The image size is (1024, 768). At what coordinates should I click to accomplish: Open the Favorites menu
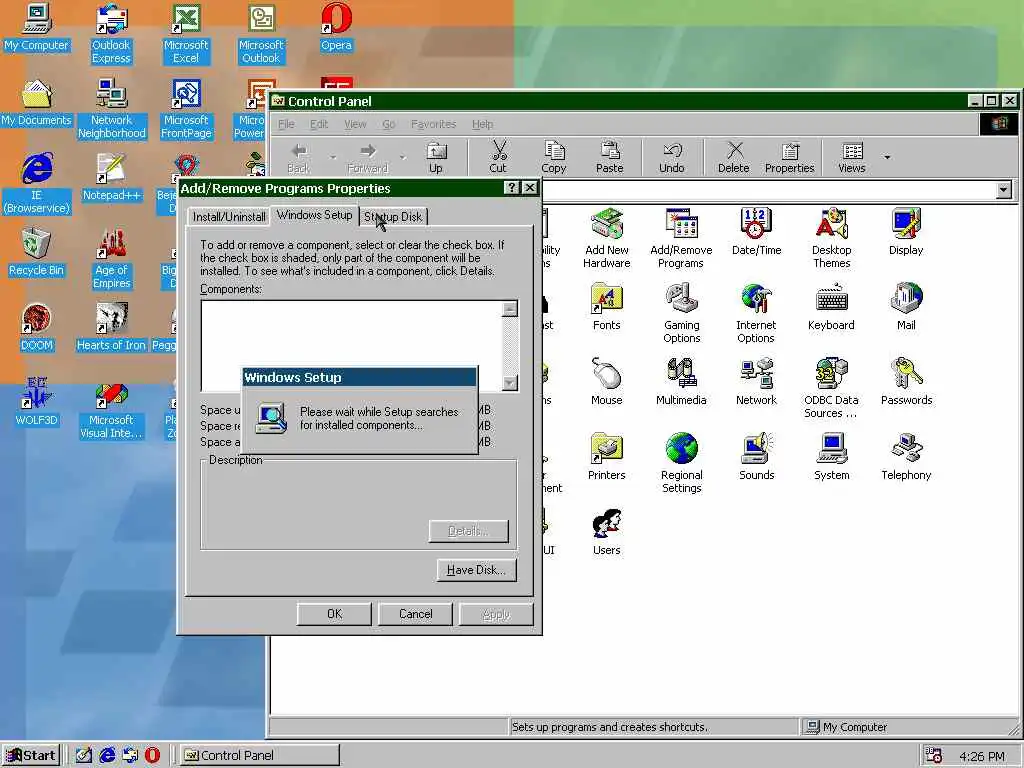[434, 124]
